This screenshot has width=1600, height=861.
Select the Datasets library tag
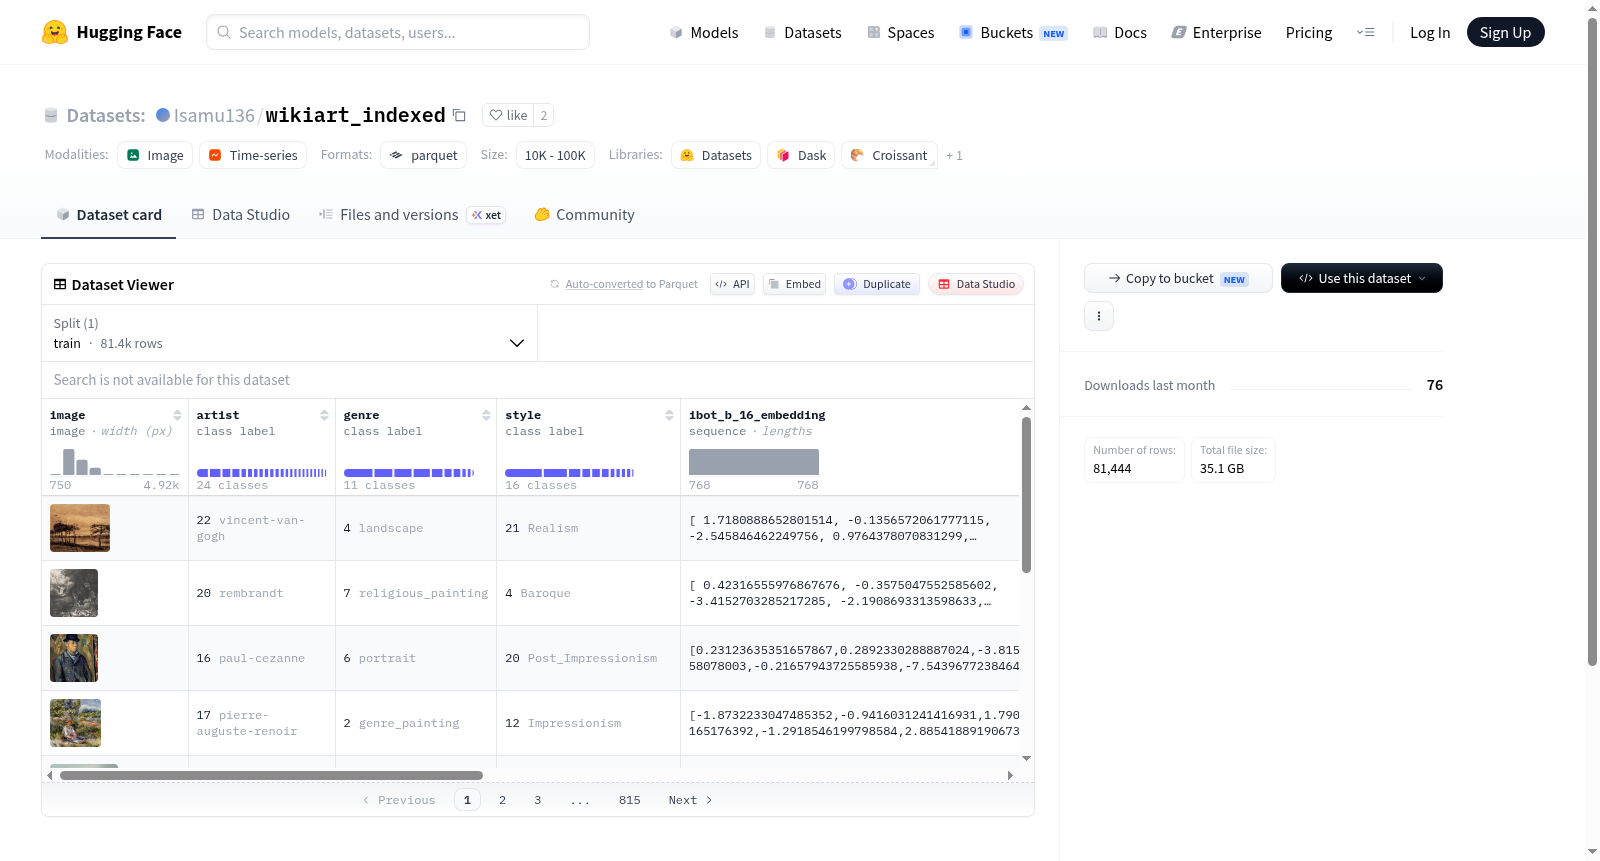[716, 155]
